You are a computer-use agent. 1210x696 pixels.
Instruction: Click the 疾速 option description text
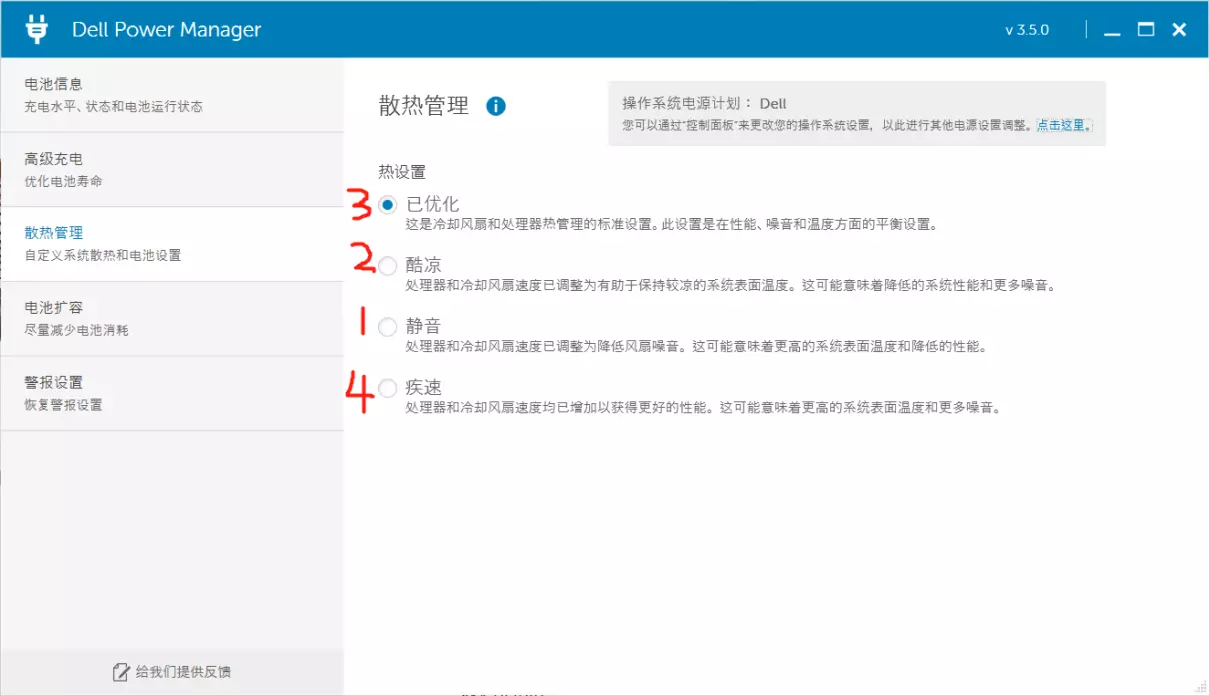point(703,408)
